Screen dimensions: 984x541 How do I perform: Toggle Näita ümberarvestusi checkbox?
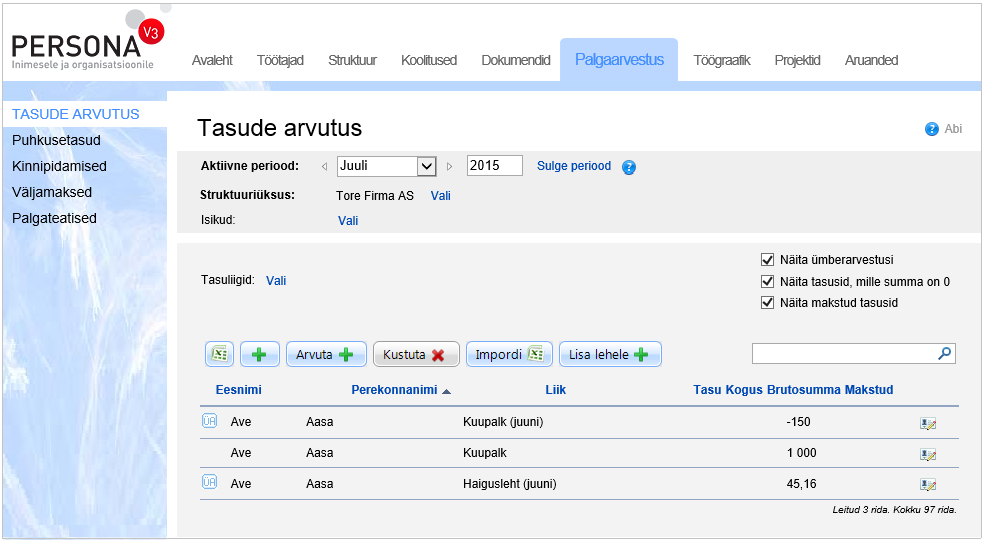[x=768, y=260]
